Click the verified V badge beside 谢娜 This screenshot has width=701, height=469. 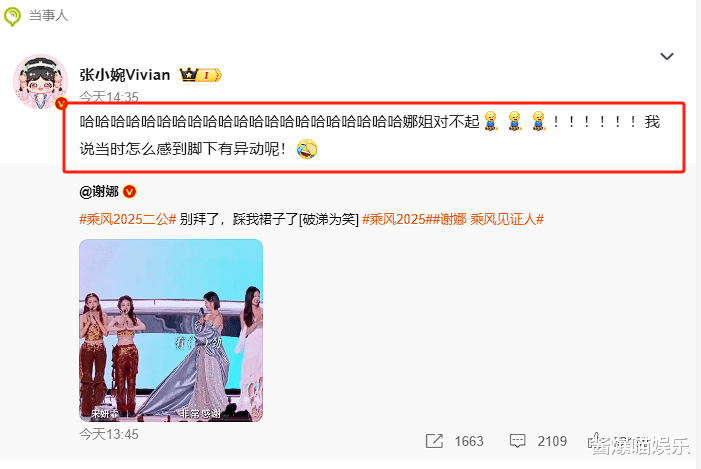pyautogui.click(x=130, y=192)
